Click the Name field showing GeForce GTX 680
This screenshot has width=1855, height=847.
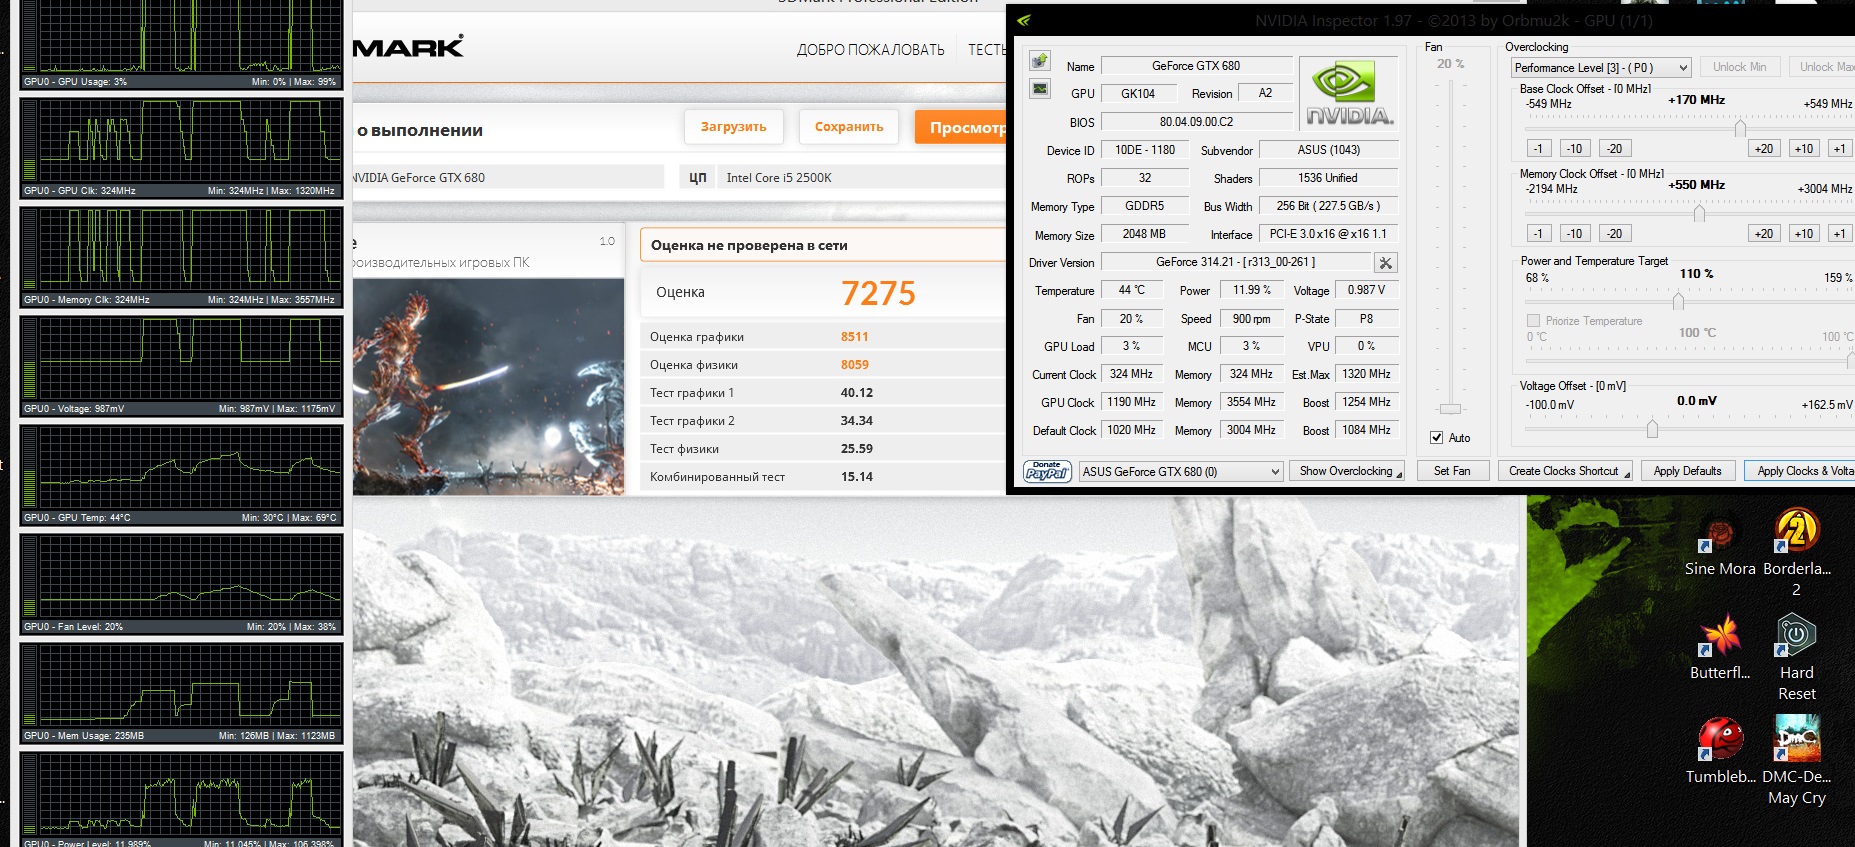click(x=1196, y=66)
